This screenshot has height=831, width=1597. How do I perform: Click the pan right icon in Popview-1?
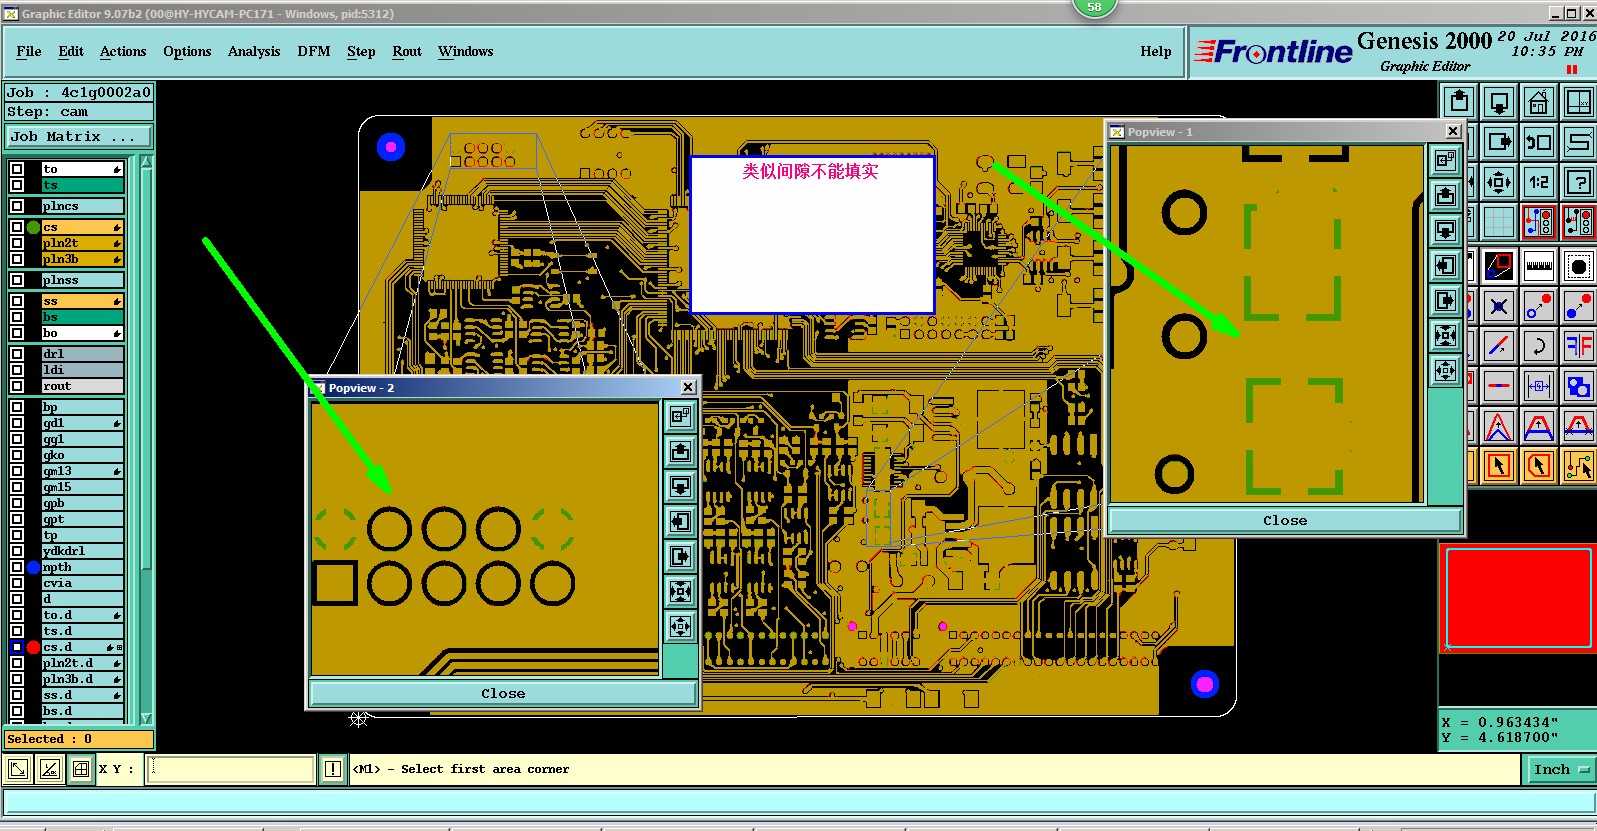1445,300
